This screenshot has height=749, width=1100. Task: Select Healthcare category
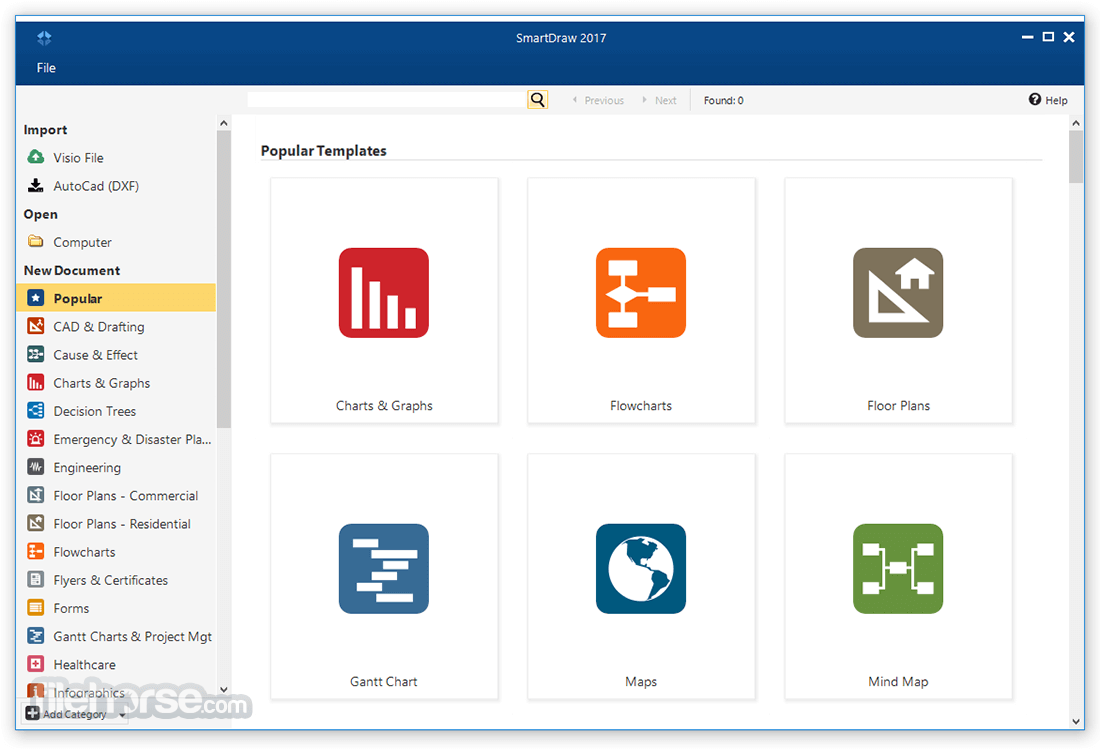pyautogui.click(x=116, y=664)
